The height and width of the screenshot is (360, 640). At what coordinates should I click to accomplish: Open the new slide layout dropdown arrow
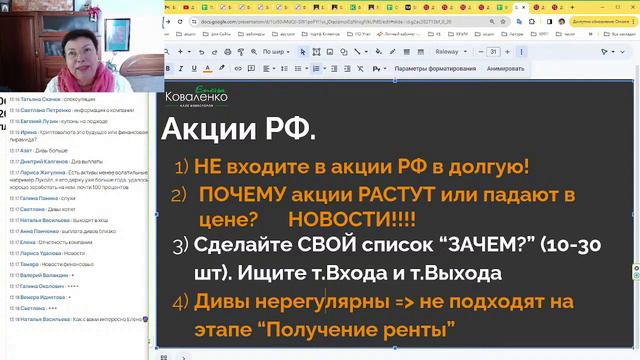[189, 52]
